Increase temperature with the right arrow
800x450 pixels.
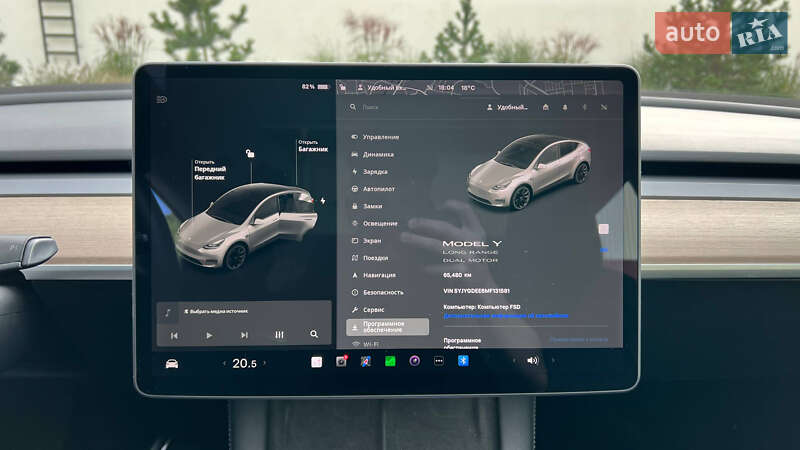[267, 363]
